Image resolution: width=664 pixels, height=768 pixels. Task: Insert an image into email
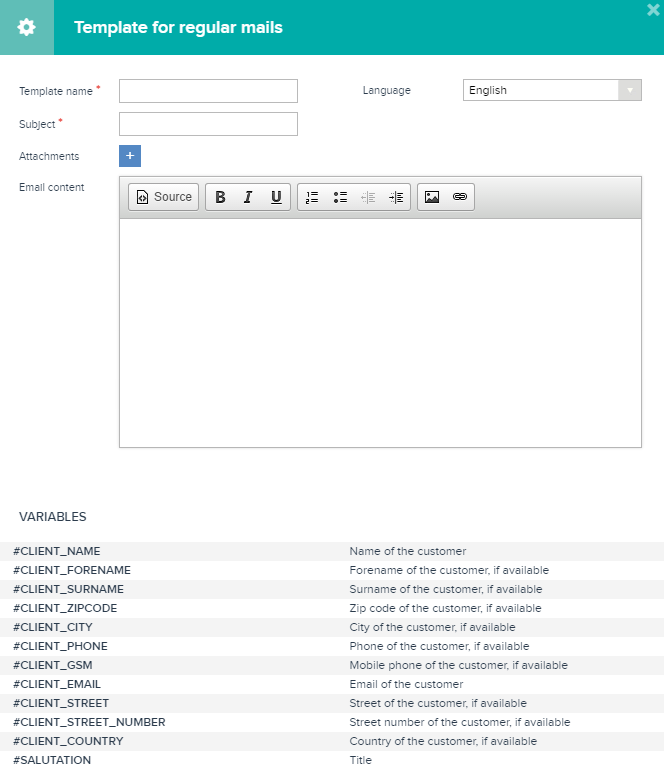pyautogui.click(x=432, y=197)
